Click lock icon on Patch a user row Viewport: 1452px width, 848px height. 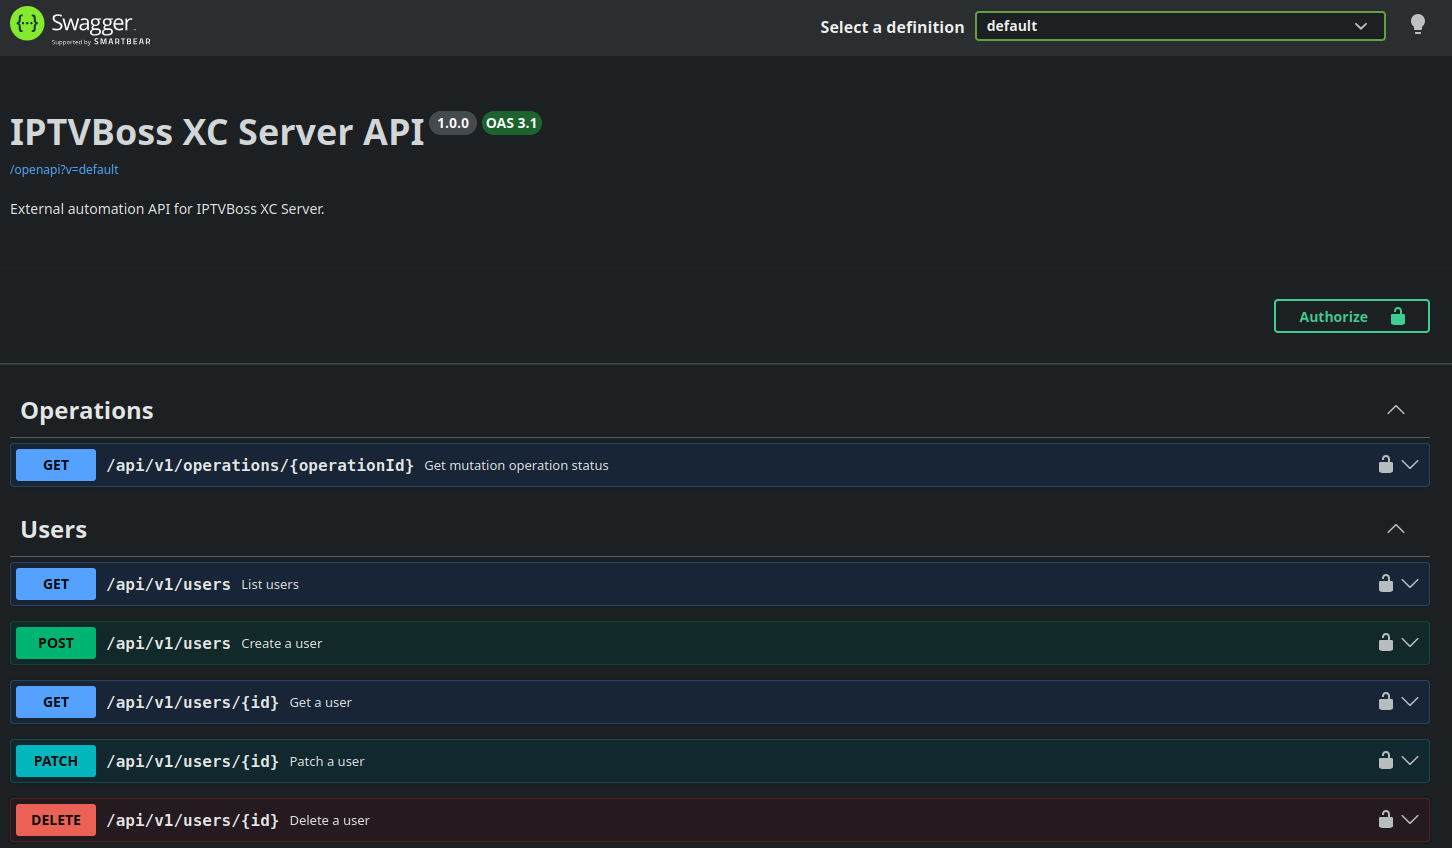click(1386, 760)
